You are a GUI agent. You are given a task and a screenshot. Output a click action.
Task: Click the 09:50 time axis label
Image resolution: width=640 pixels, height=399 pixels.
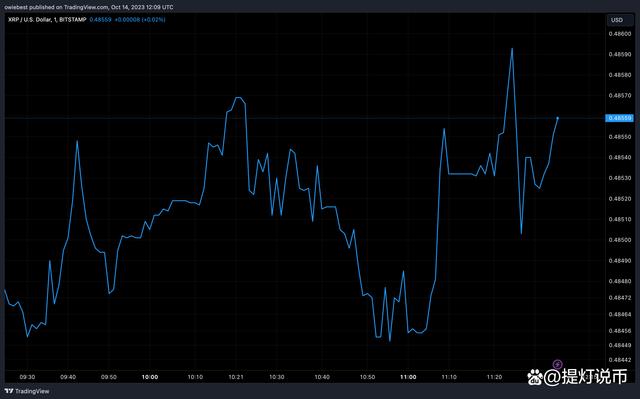click(109, 377)
